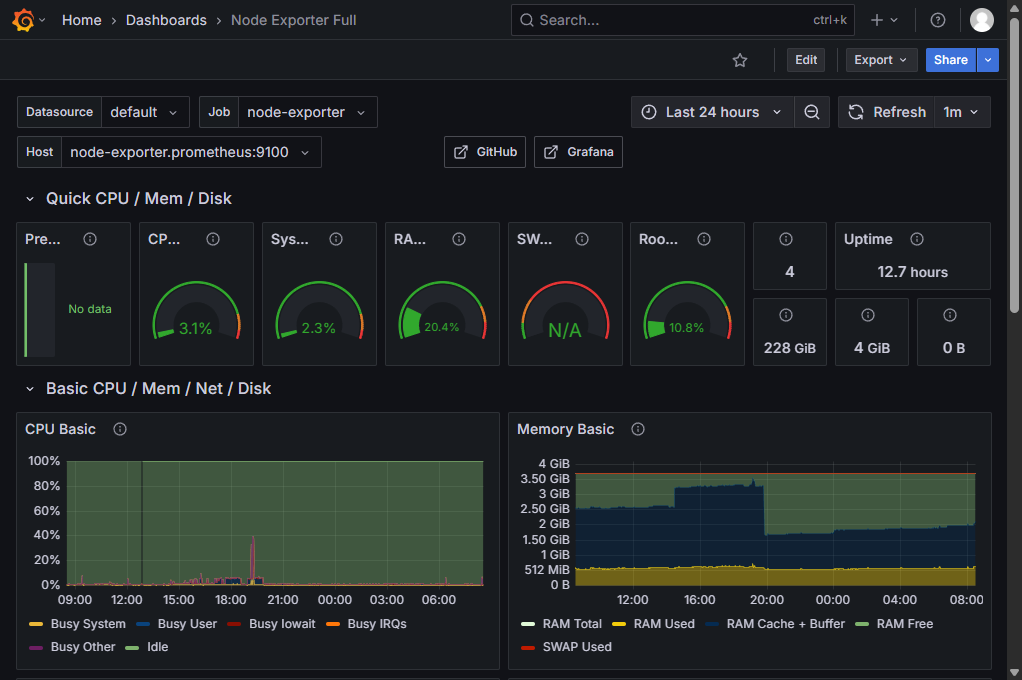Collapse the Quick CPU / Mem / Disk row
The height and width of the screenshot is (680, 1022).
pyautogui.click(x=30, y=199)
